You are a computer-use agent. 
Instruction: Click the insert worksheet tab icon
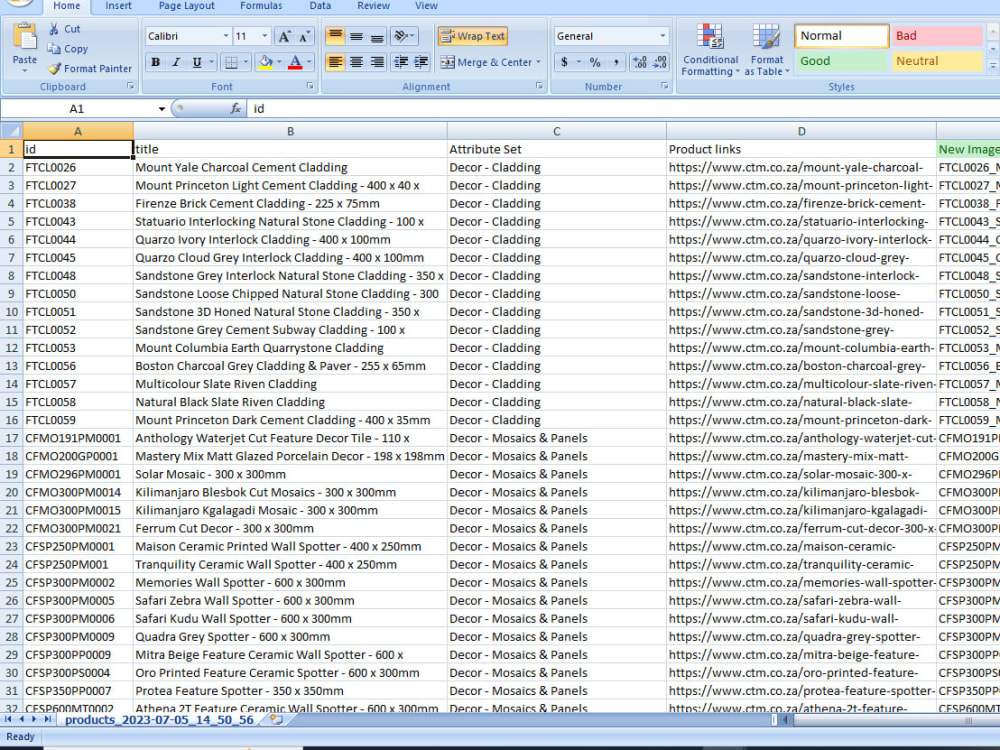pyautogui.click(x=276, y=719)
